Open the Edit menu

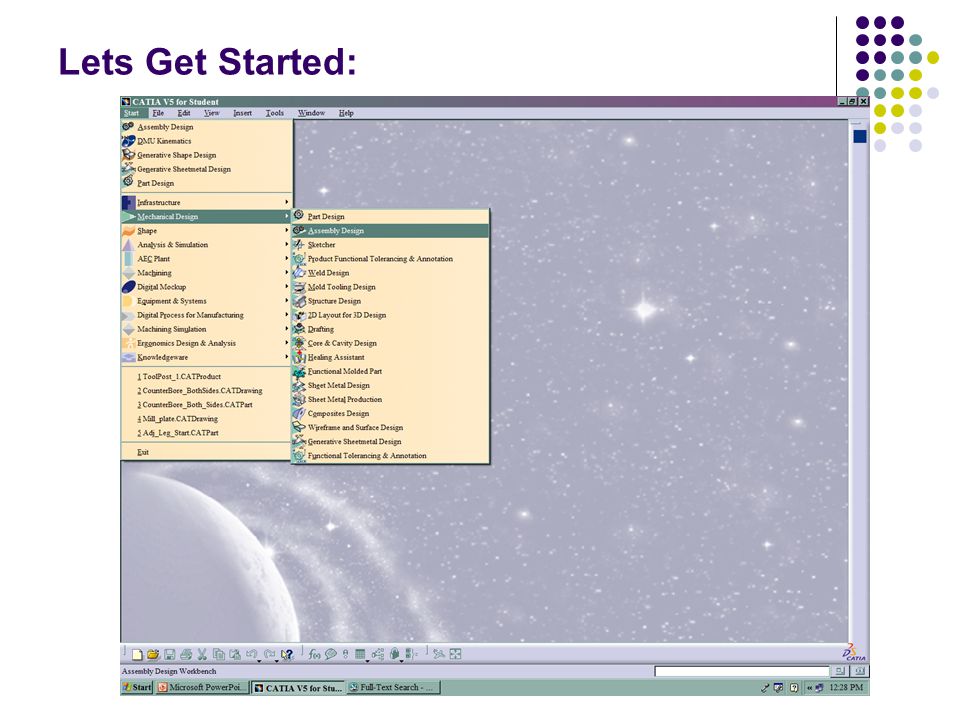184,113
